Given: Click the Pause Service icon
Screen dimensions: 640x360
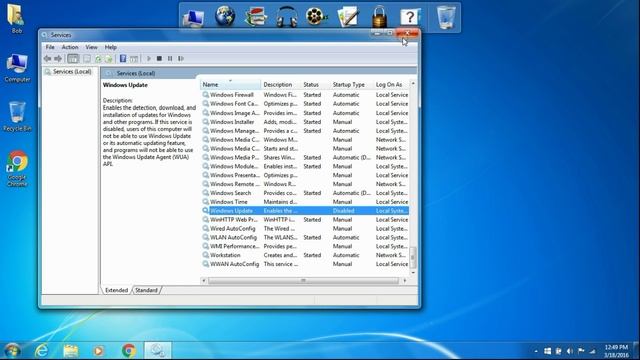Looking at the screenshot, I should 170,59.
